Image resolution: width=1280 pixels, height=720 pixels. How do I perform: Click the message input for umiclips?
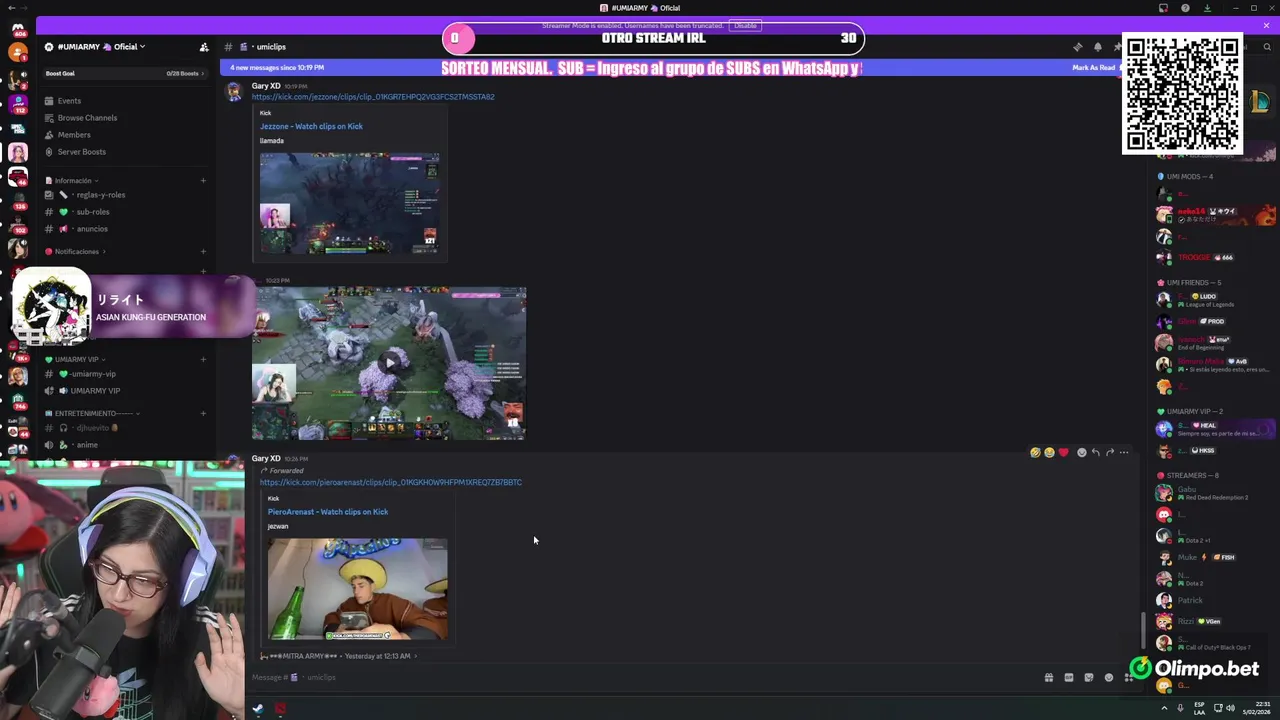pos(640,678)
